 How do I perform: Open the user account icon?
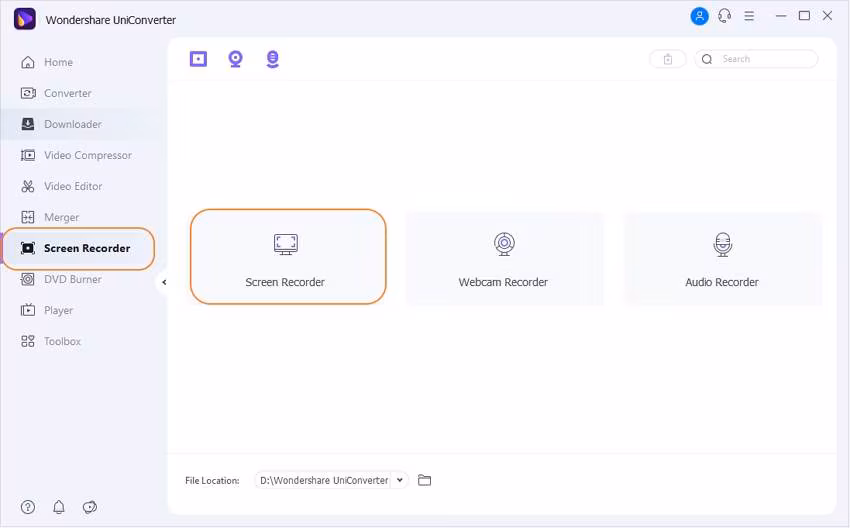(x=699, y=16)
